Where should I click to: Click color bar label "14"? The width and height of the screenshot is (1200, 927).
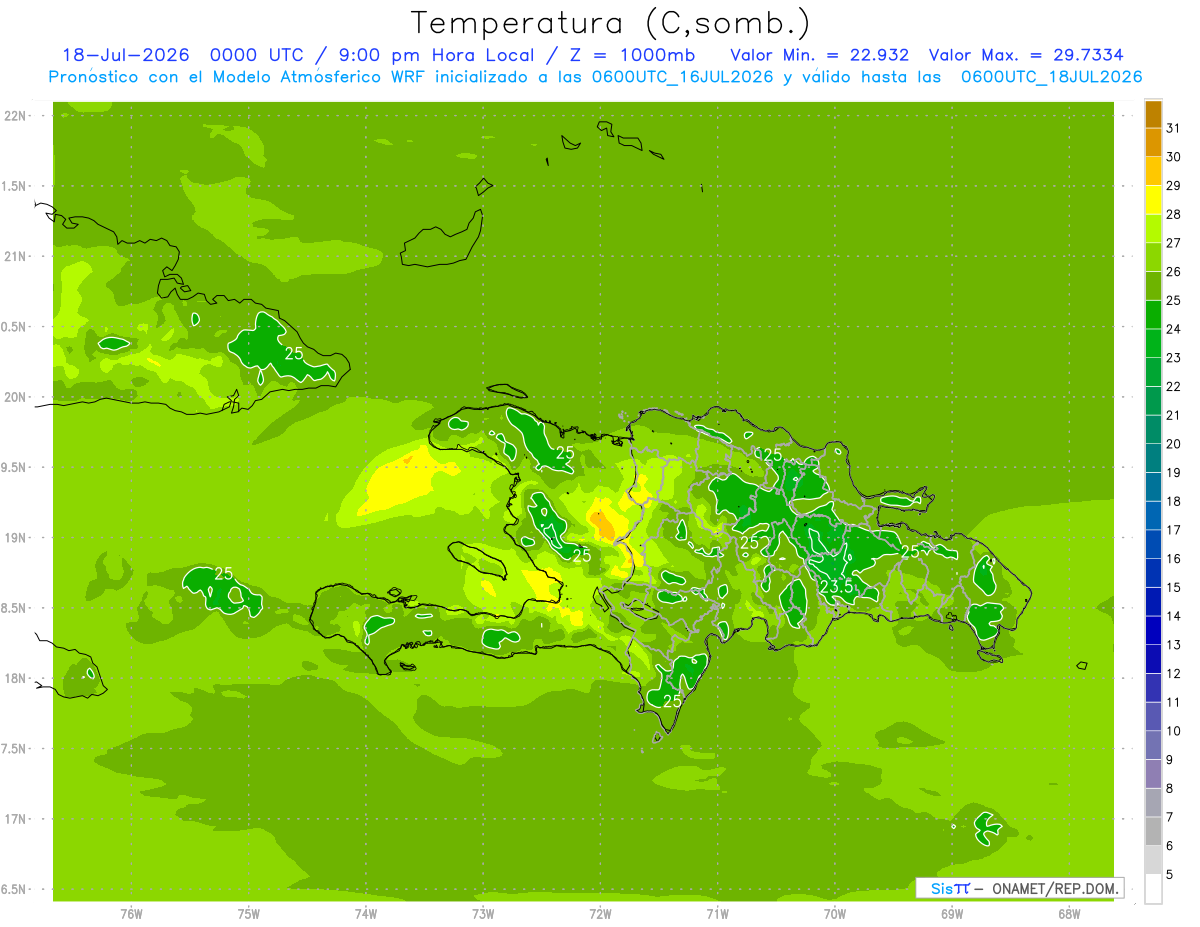coord(1174,617)
